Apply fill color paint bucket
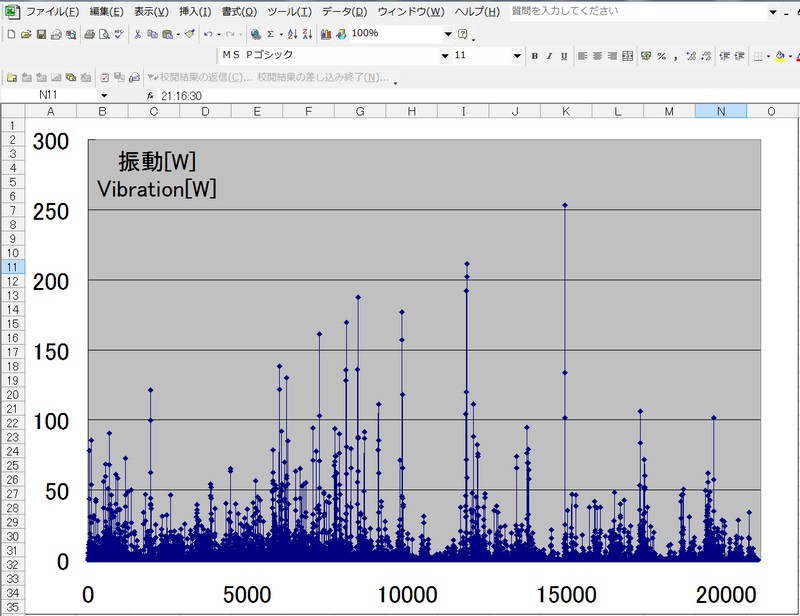This screenshot has width=800, height=616. point(780,56)
